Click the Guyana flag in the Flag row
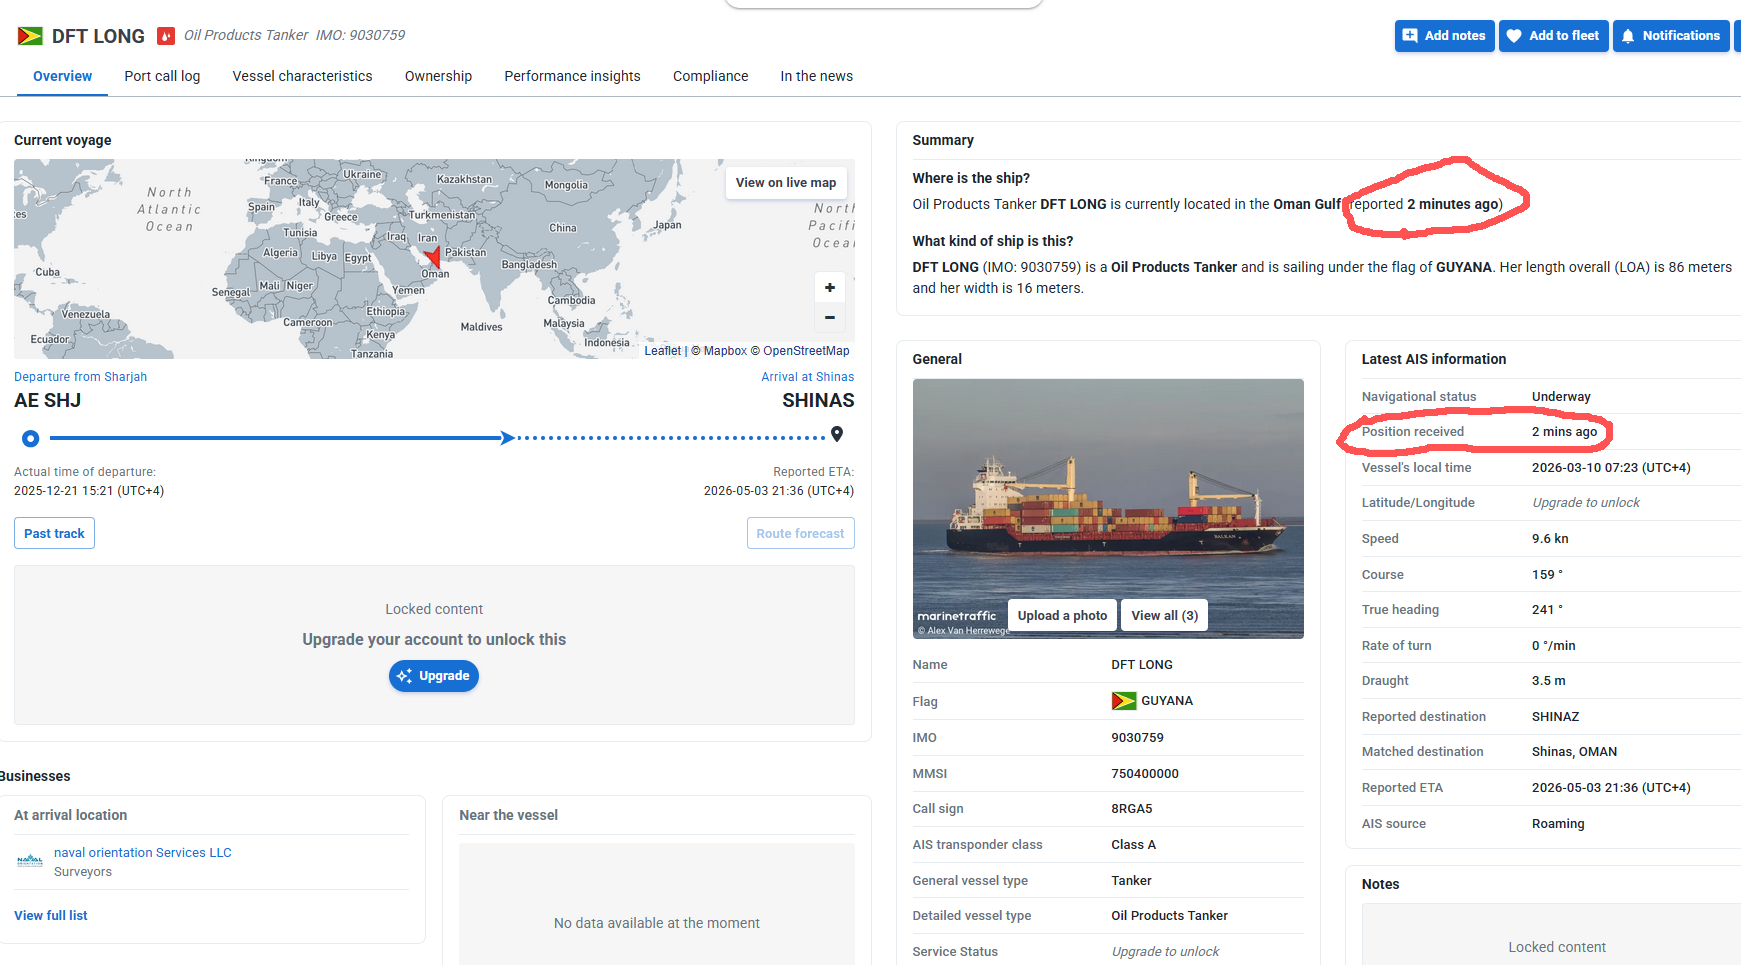 (x=1123, y=701)
